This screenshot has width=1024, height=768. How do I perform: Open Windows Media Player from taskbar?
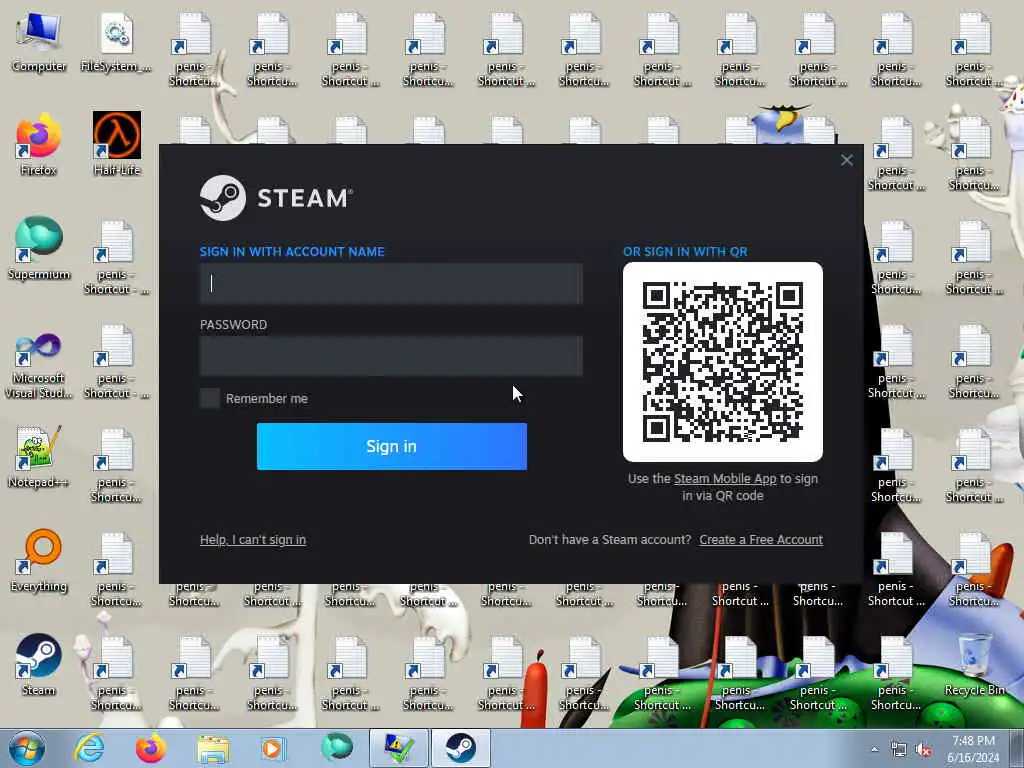[x=274, y=748]
